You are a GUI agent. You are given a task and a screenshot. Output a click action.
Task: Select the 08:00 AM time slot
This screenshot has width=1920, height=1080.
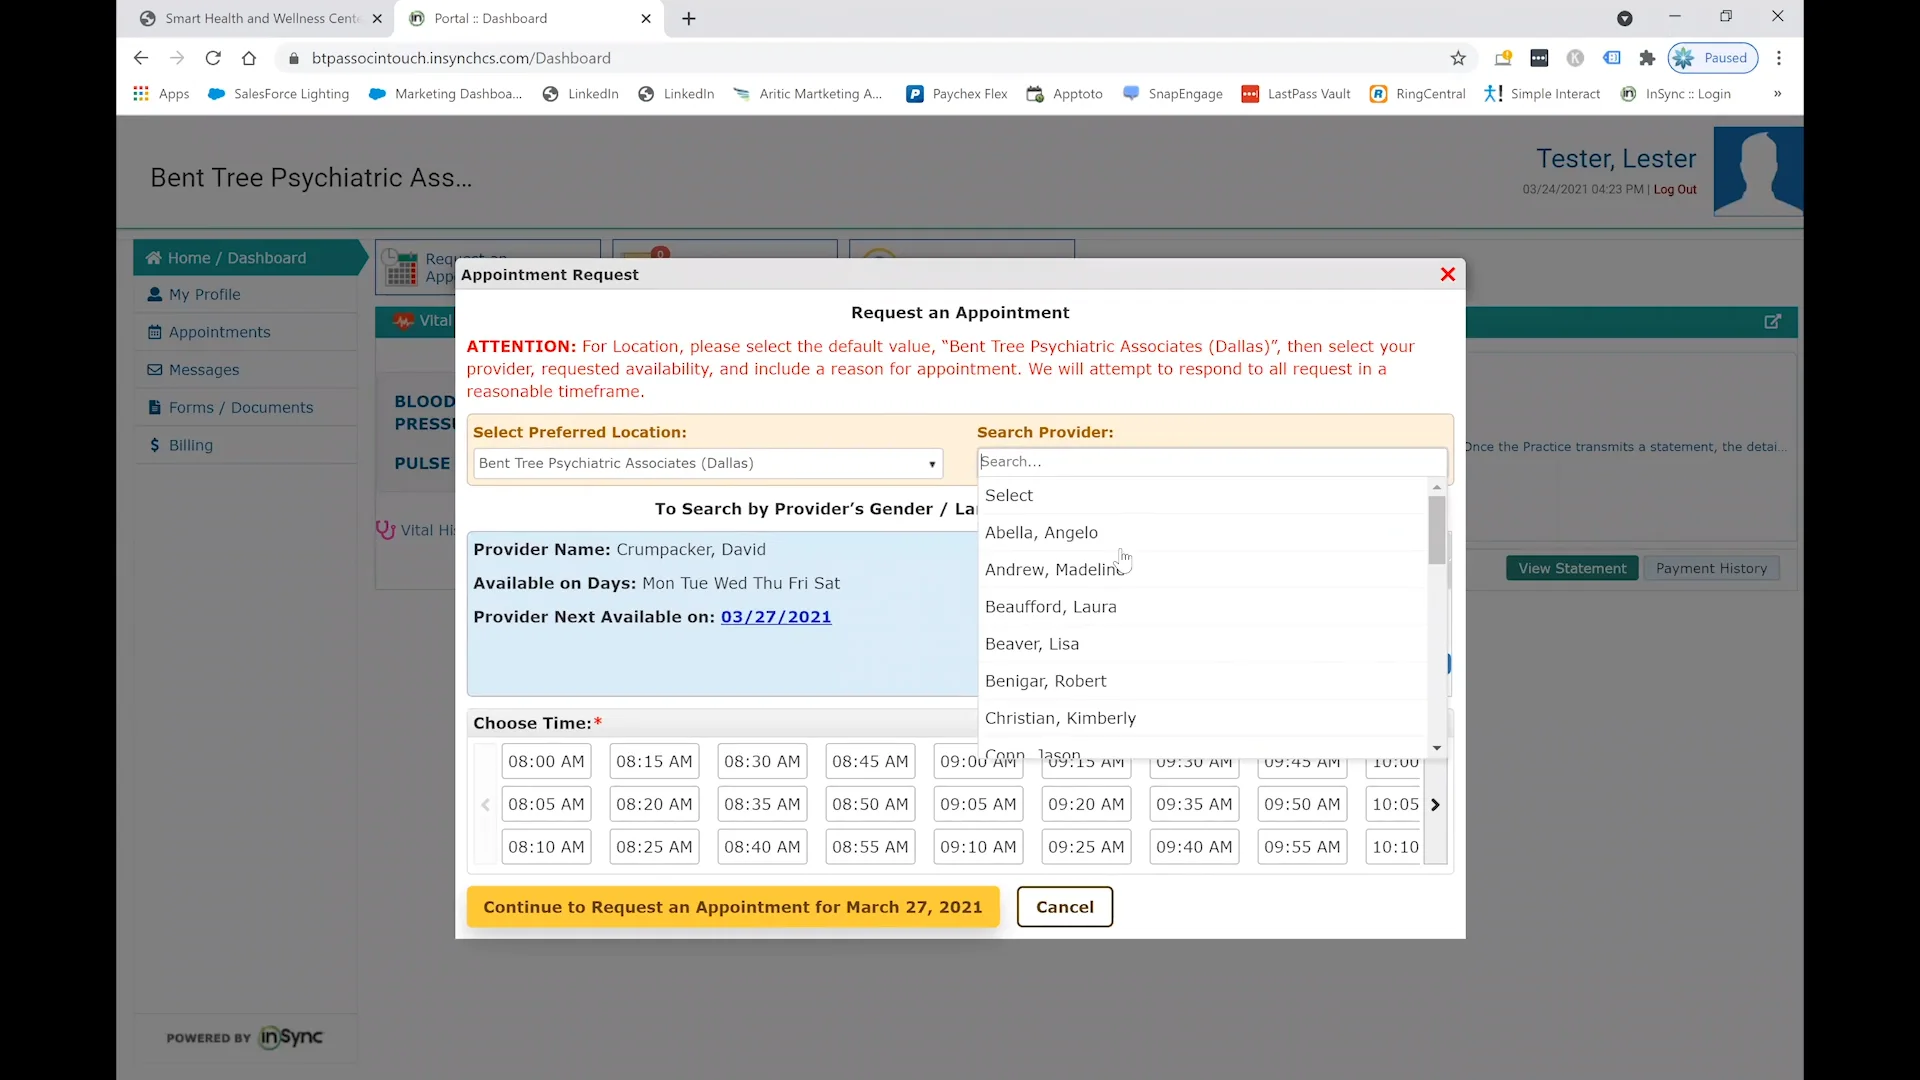click(x=546, y=761)
